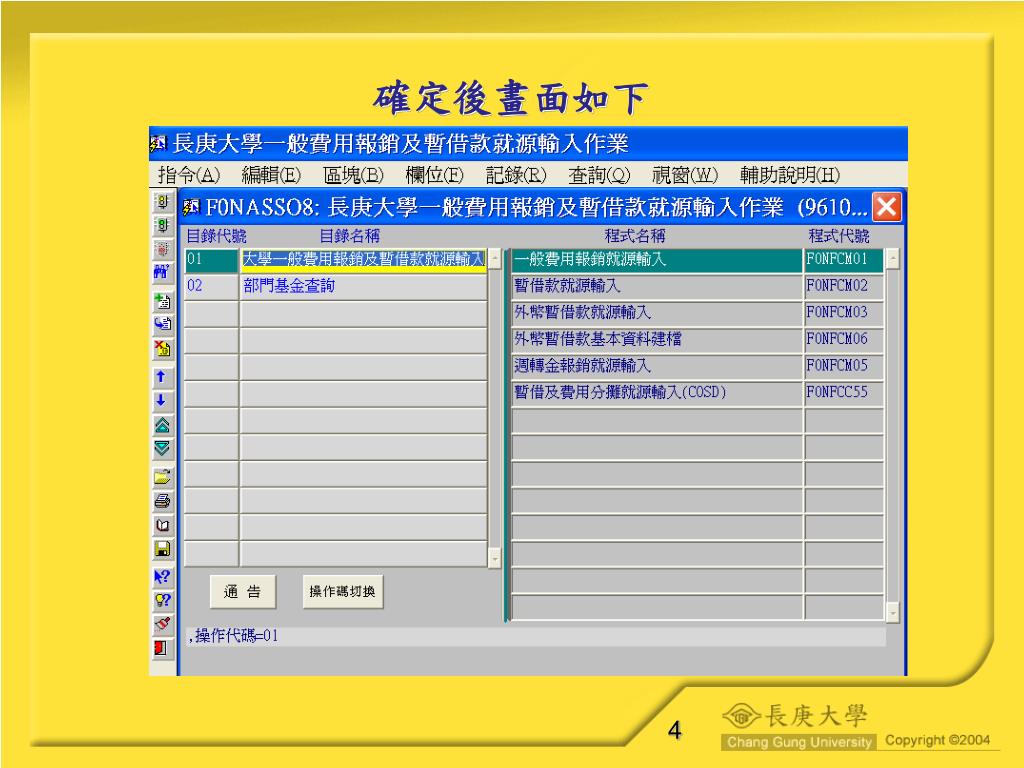Close the FONASSO8 window with red X
The height and width of the screenshot is (768, 1024).
tap(886, 208)
